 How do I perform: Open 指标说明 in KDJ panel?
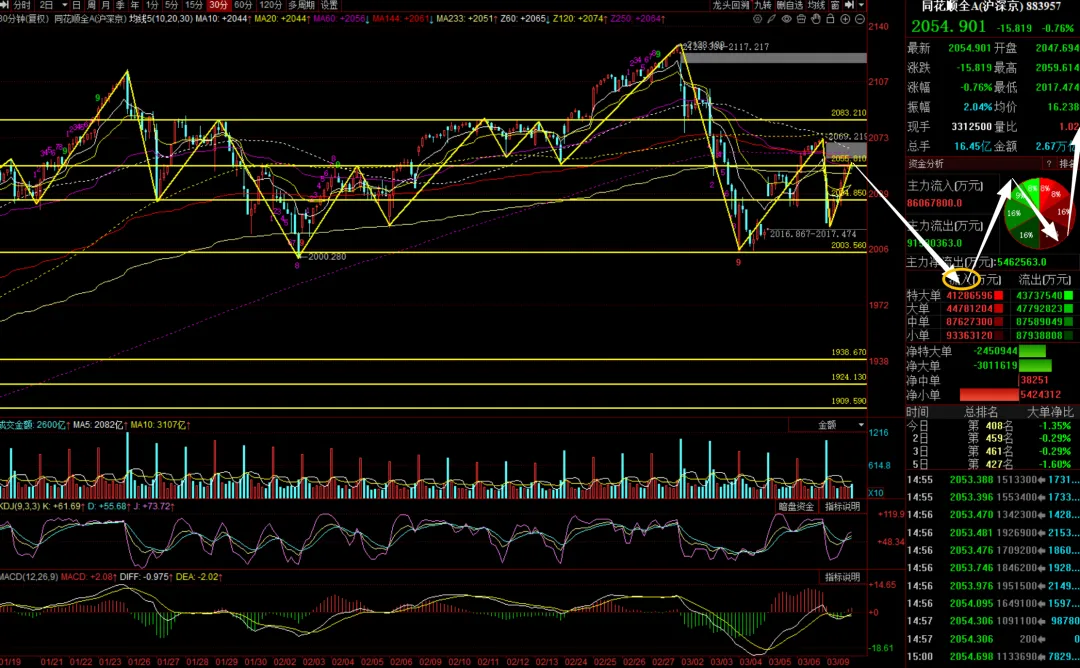842,506
